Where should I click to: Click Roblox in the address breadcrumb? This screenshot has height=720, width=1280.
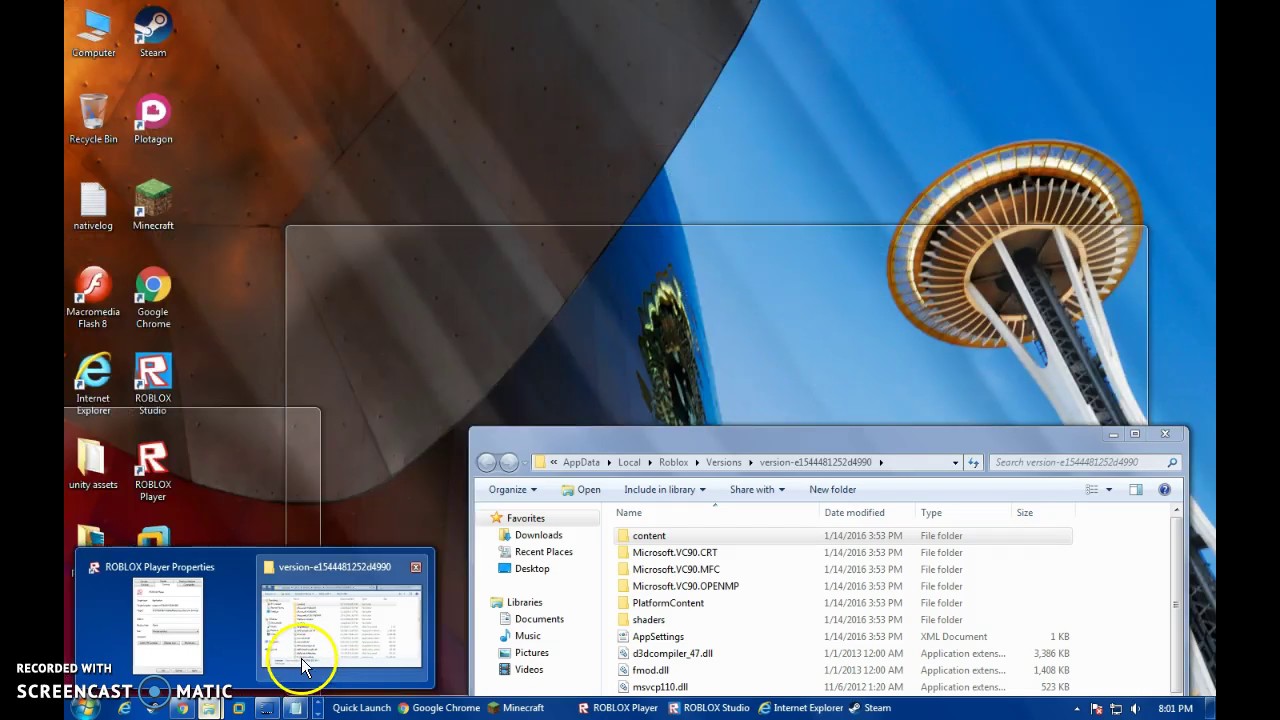(x=673, y=463)
